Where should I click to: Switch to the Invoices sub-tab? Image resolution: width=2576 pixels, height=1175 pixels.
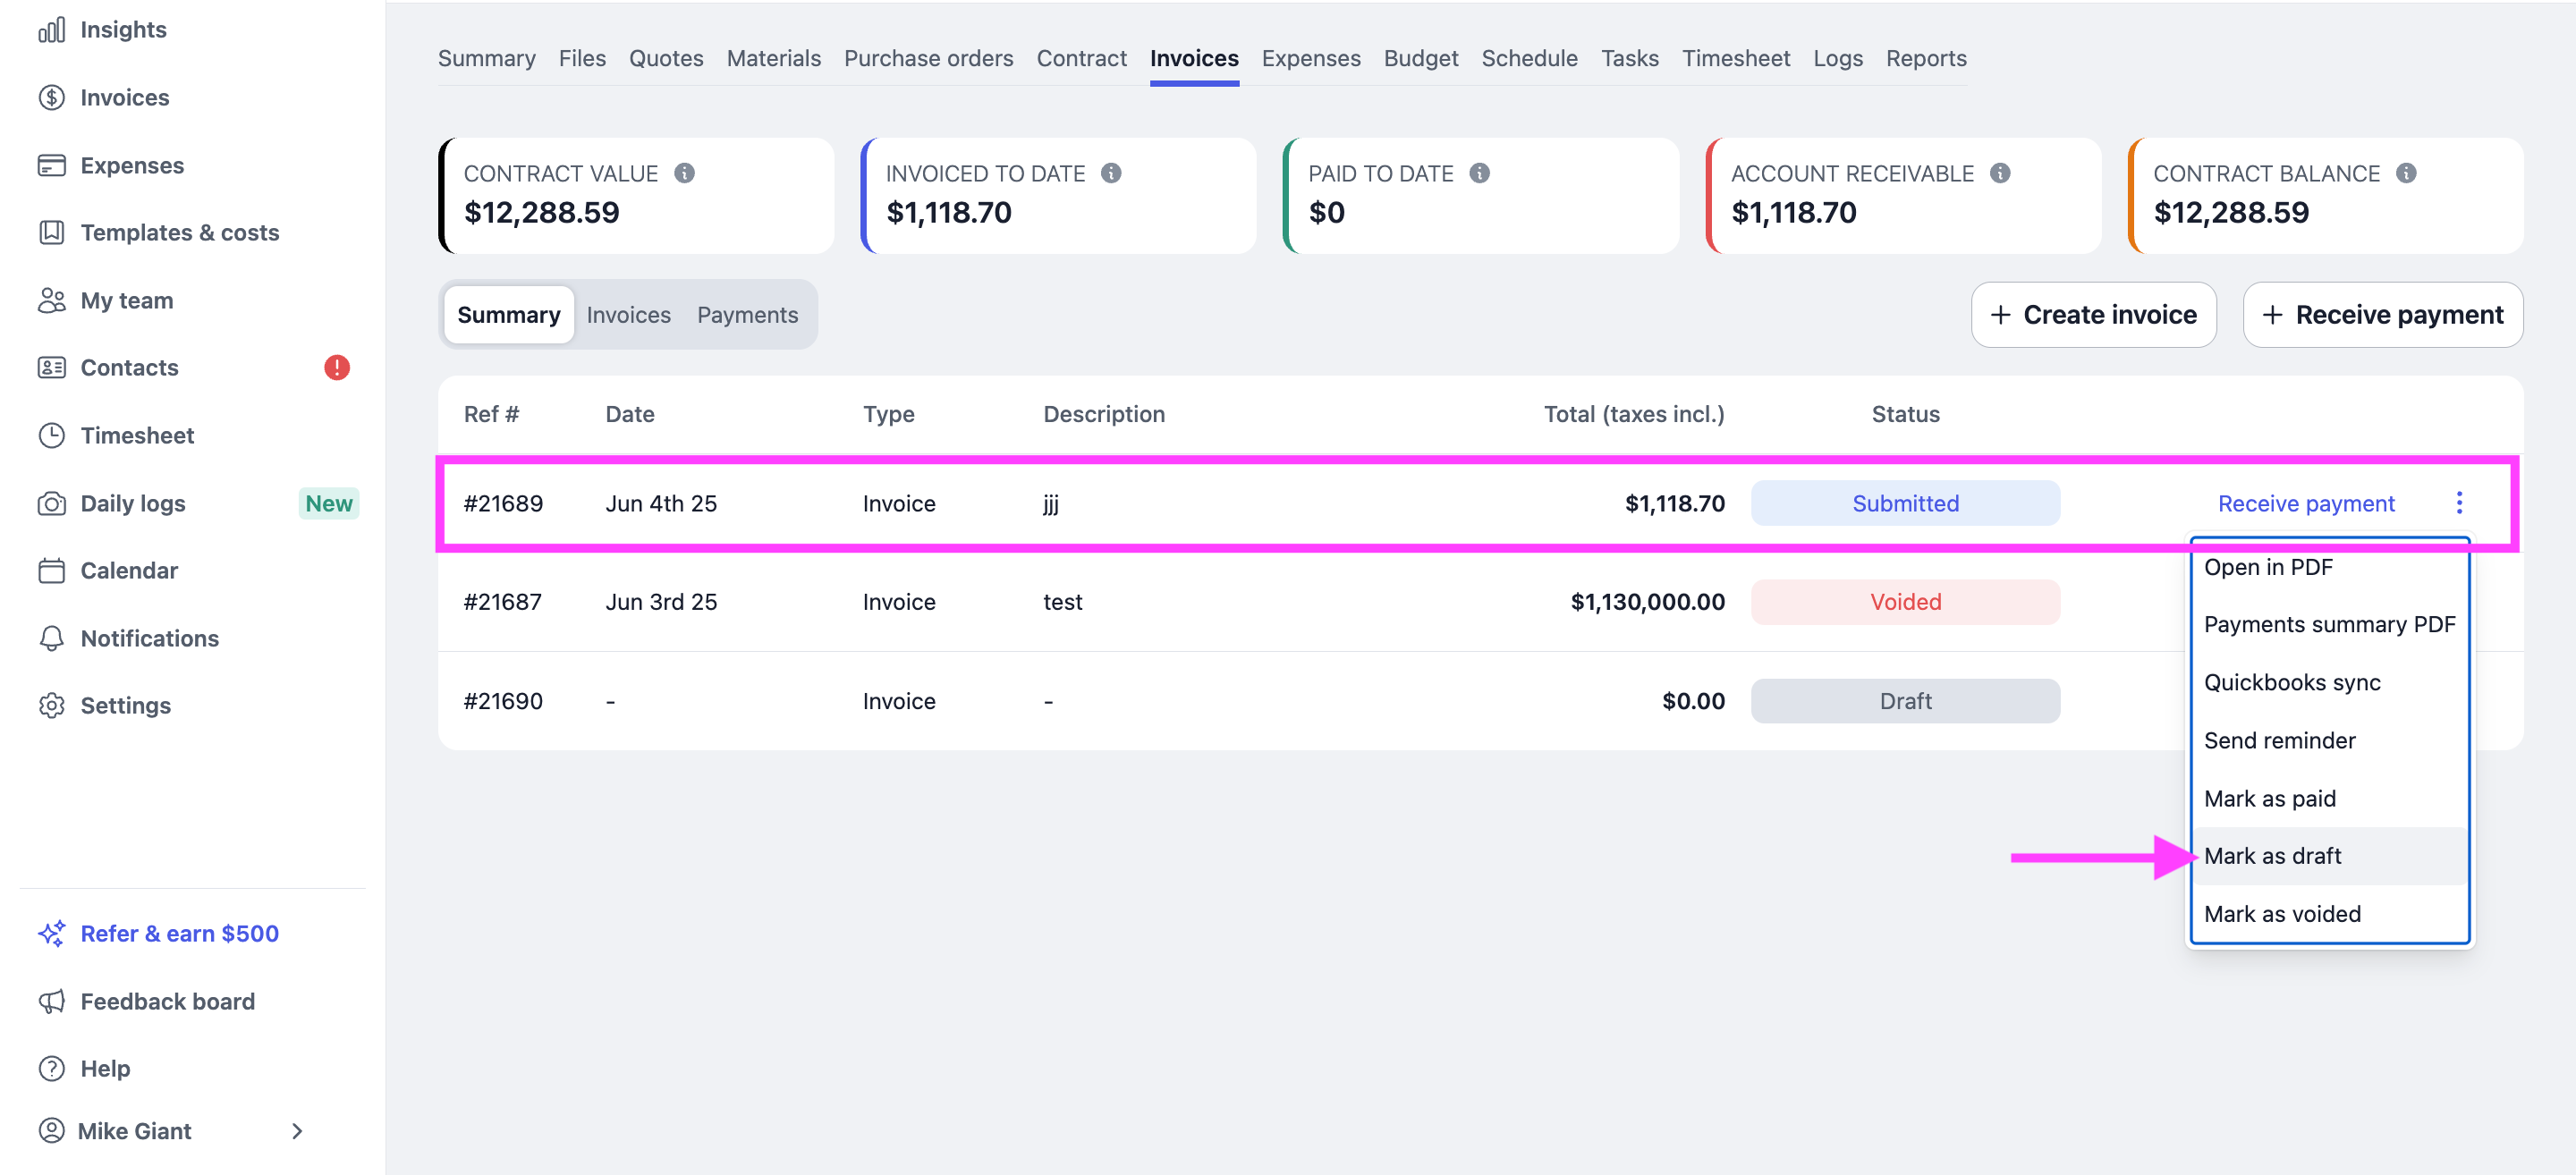(628, 315)
